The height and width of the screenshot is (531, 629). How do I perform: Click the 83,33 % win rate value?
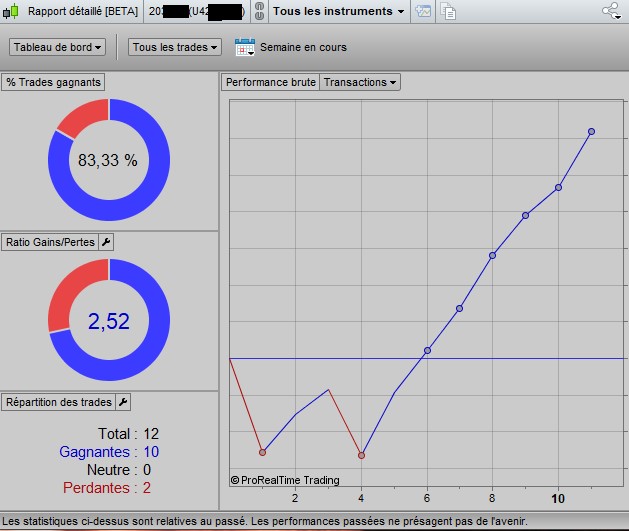click(x=108, y=160)
